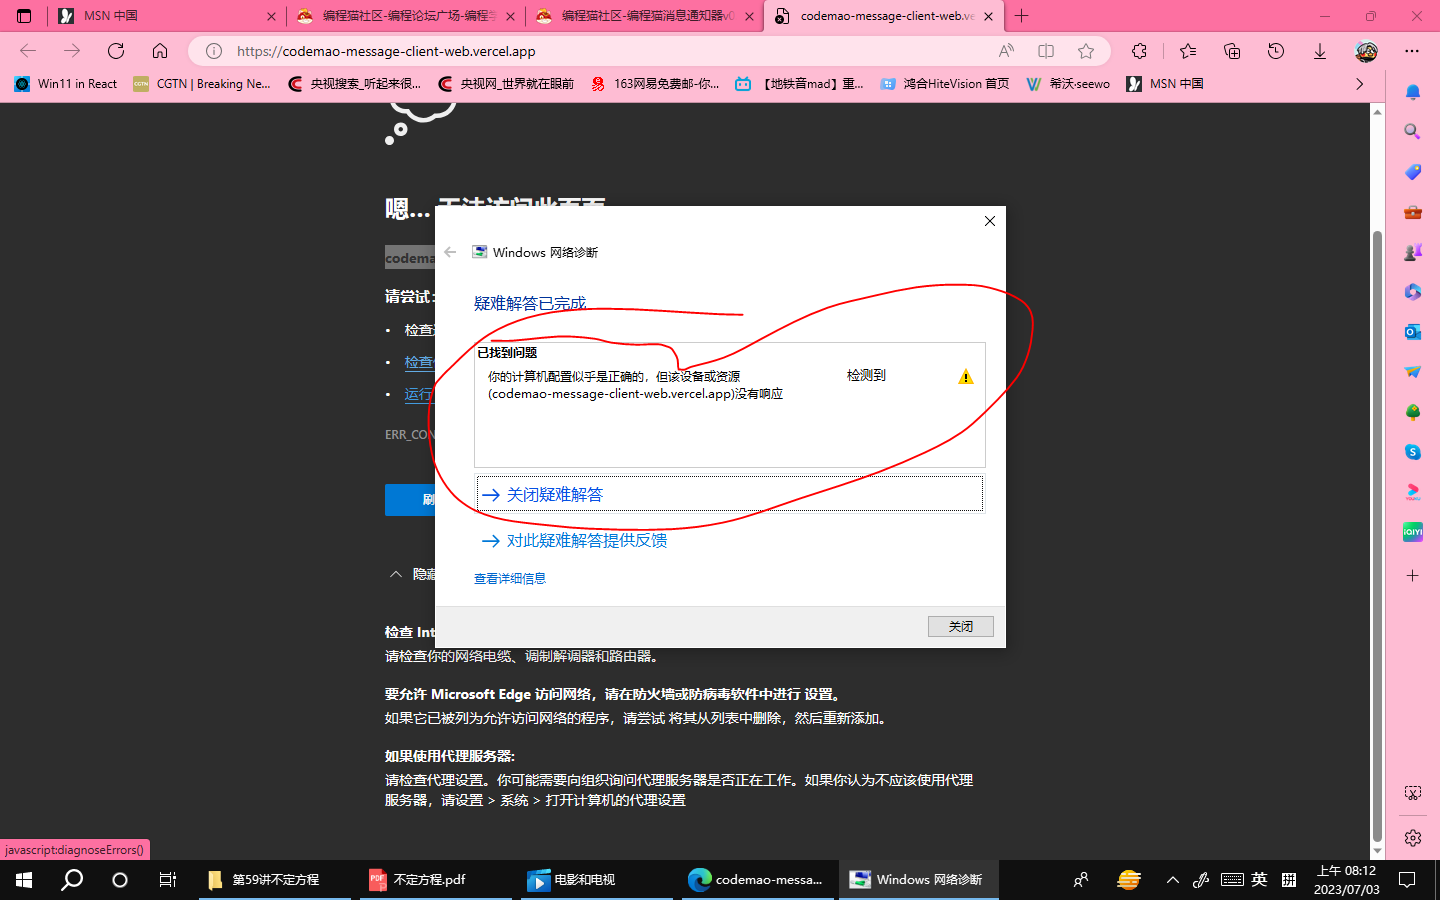This screenshot has height=900, width=1440.
Task: Open the tab actions menu icon
Action: click(x=24, y=16)
